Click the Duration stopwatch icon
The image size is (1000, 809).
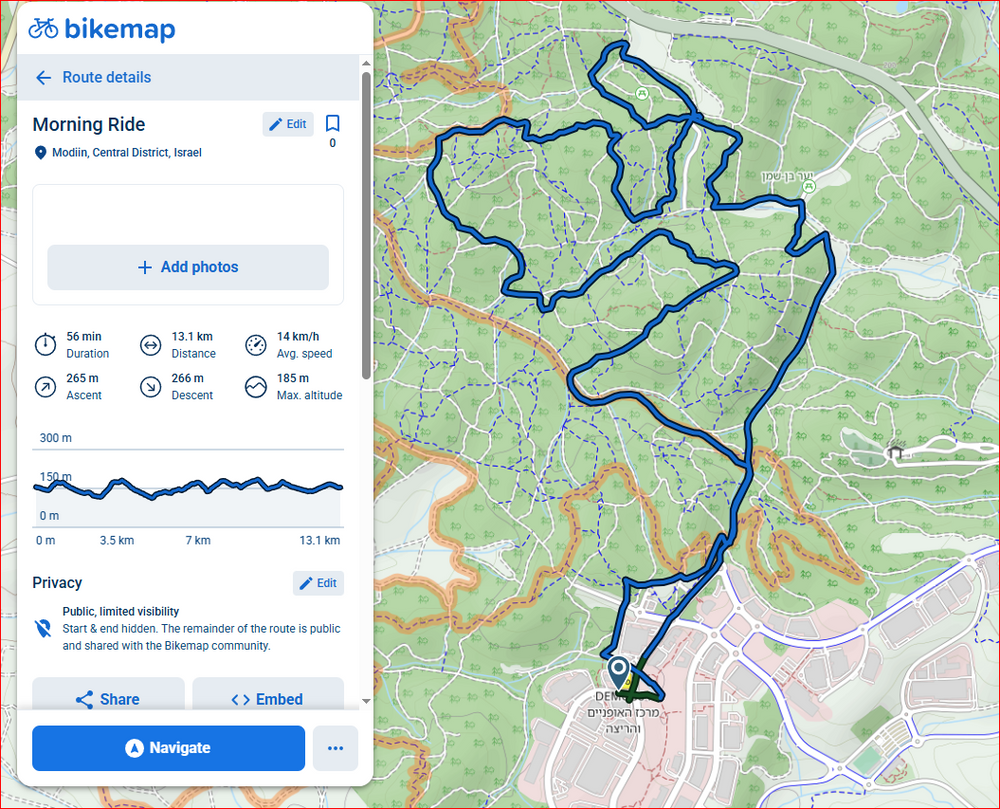point(45,345)
